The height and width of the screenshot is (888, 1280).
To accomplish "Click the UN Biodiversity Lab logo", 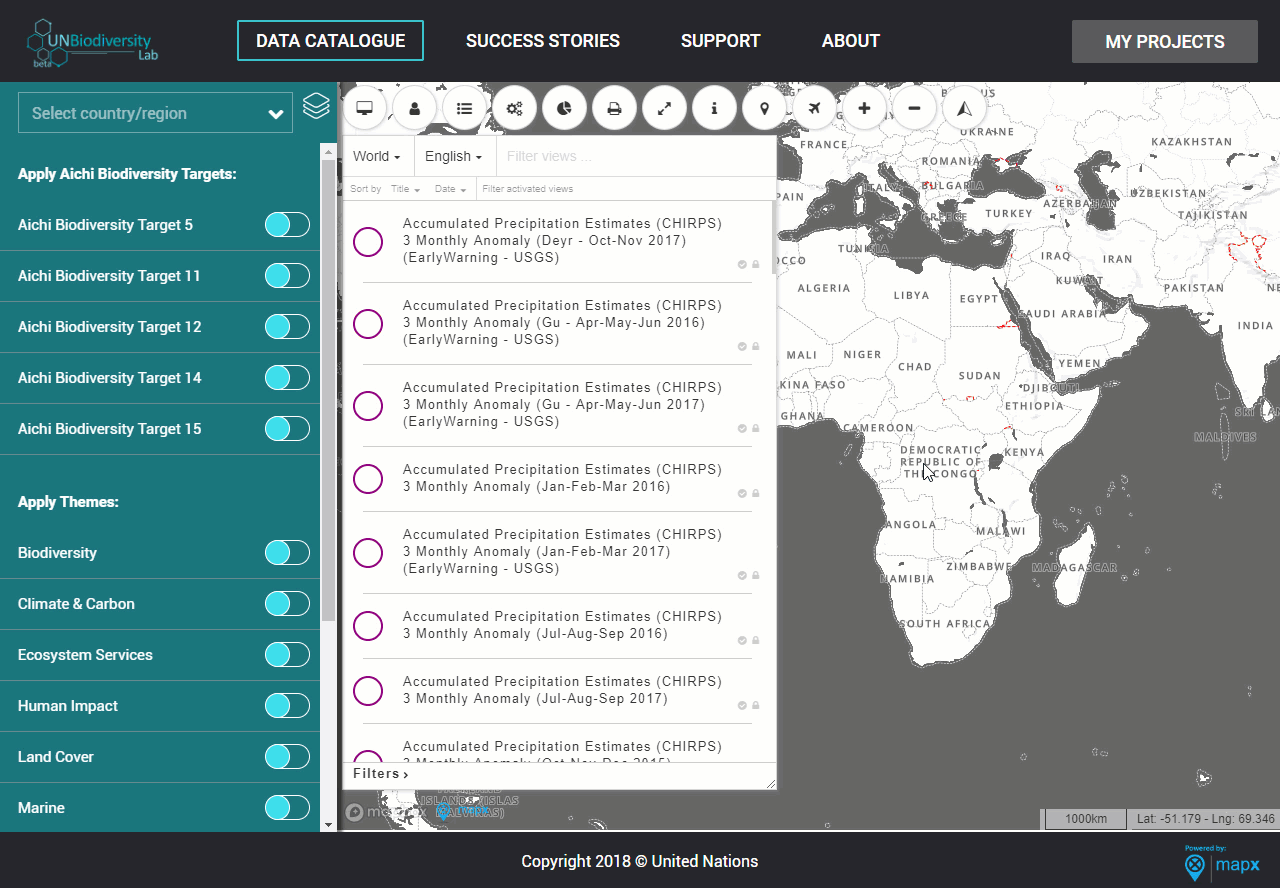I will pyautogui.click(x=91, y=42).
